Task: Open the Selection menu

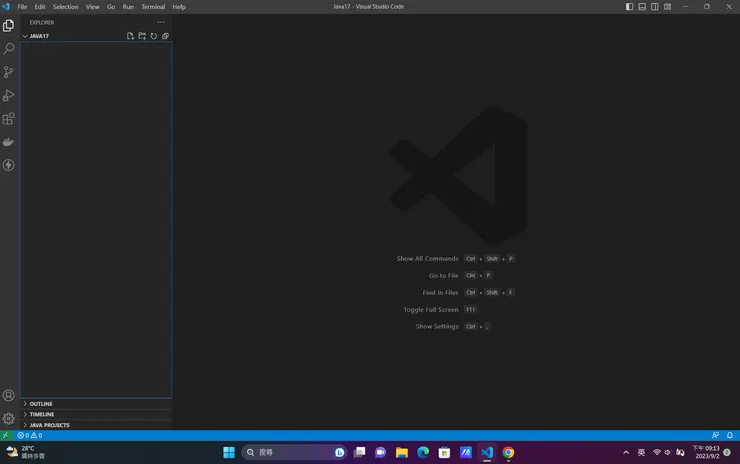Action: point(66,7)
